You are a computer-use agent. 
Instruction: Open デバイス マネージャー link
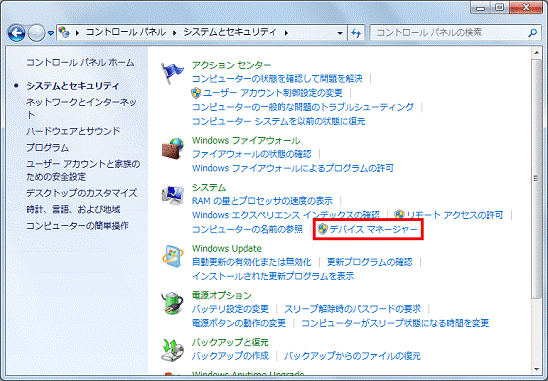[x=374, y=229]
